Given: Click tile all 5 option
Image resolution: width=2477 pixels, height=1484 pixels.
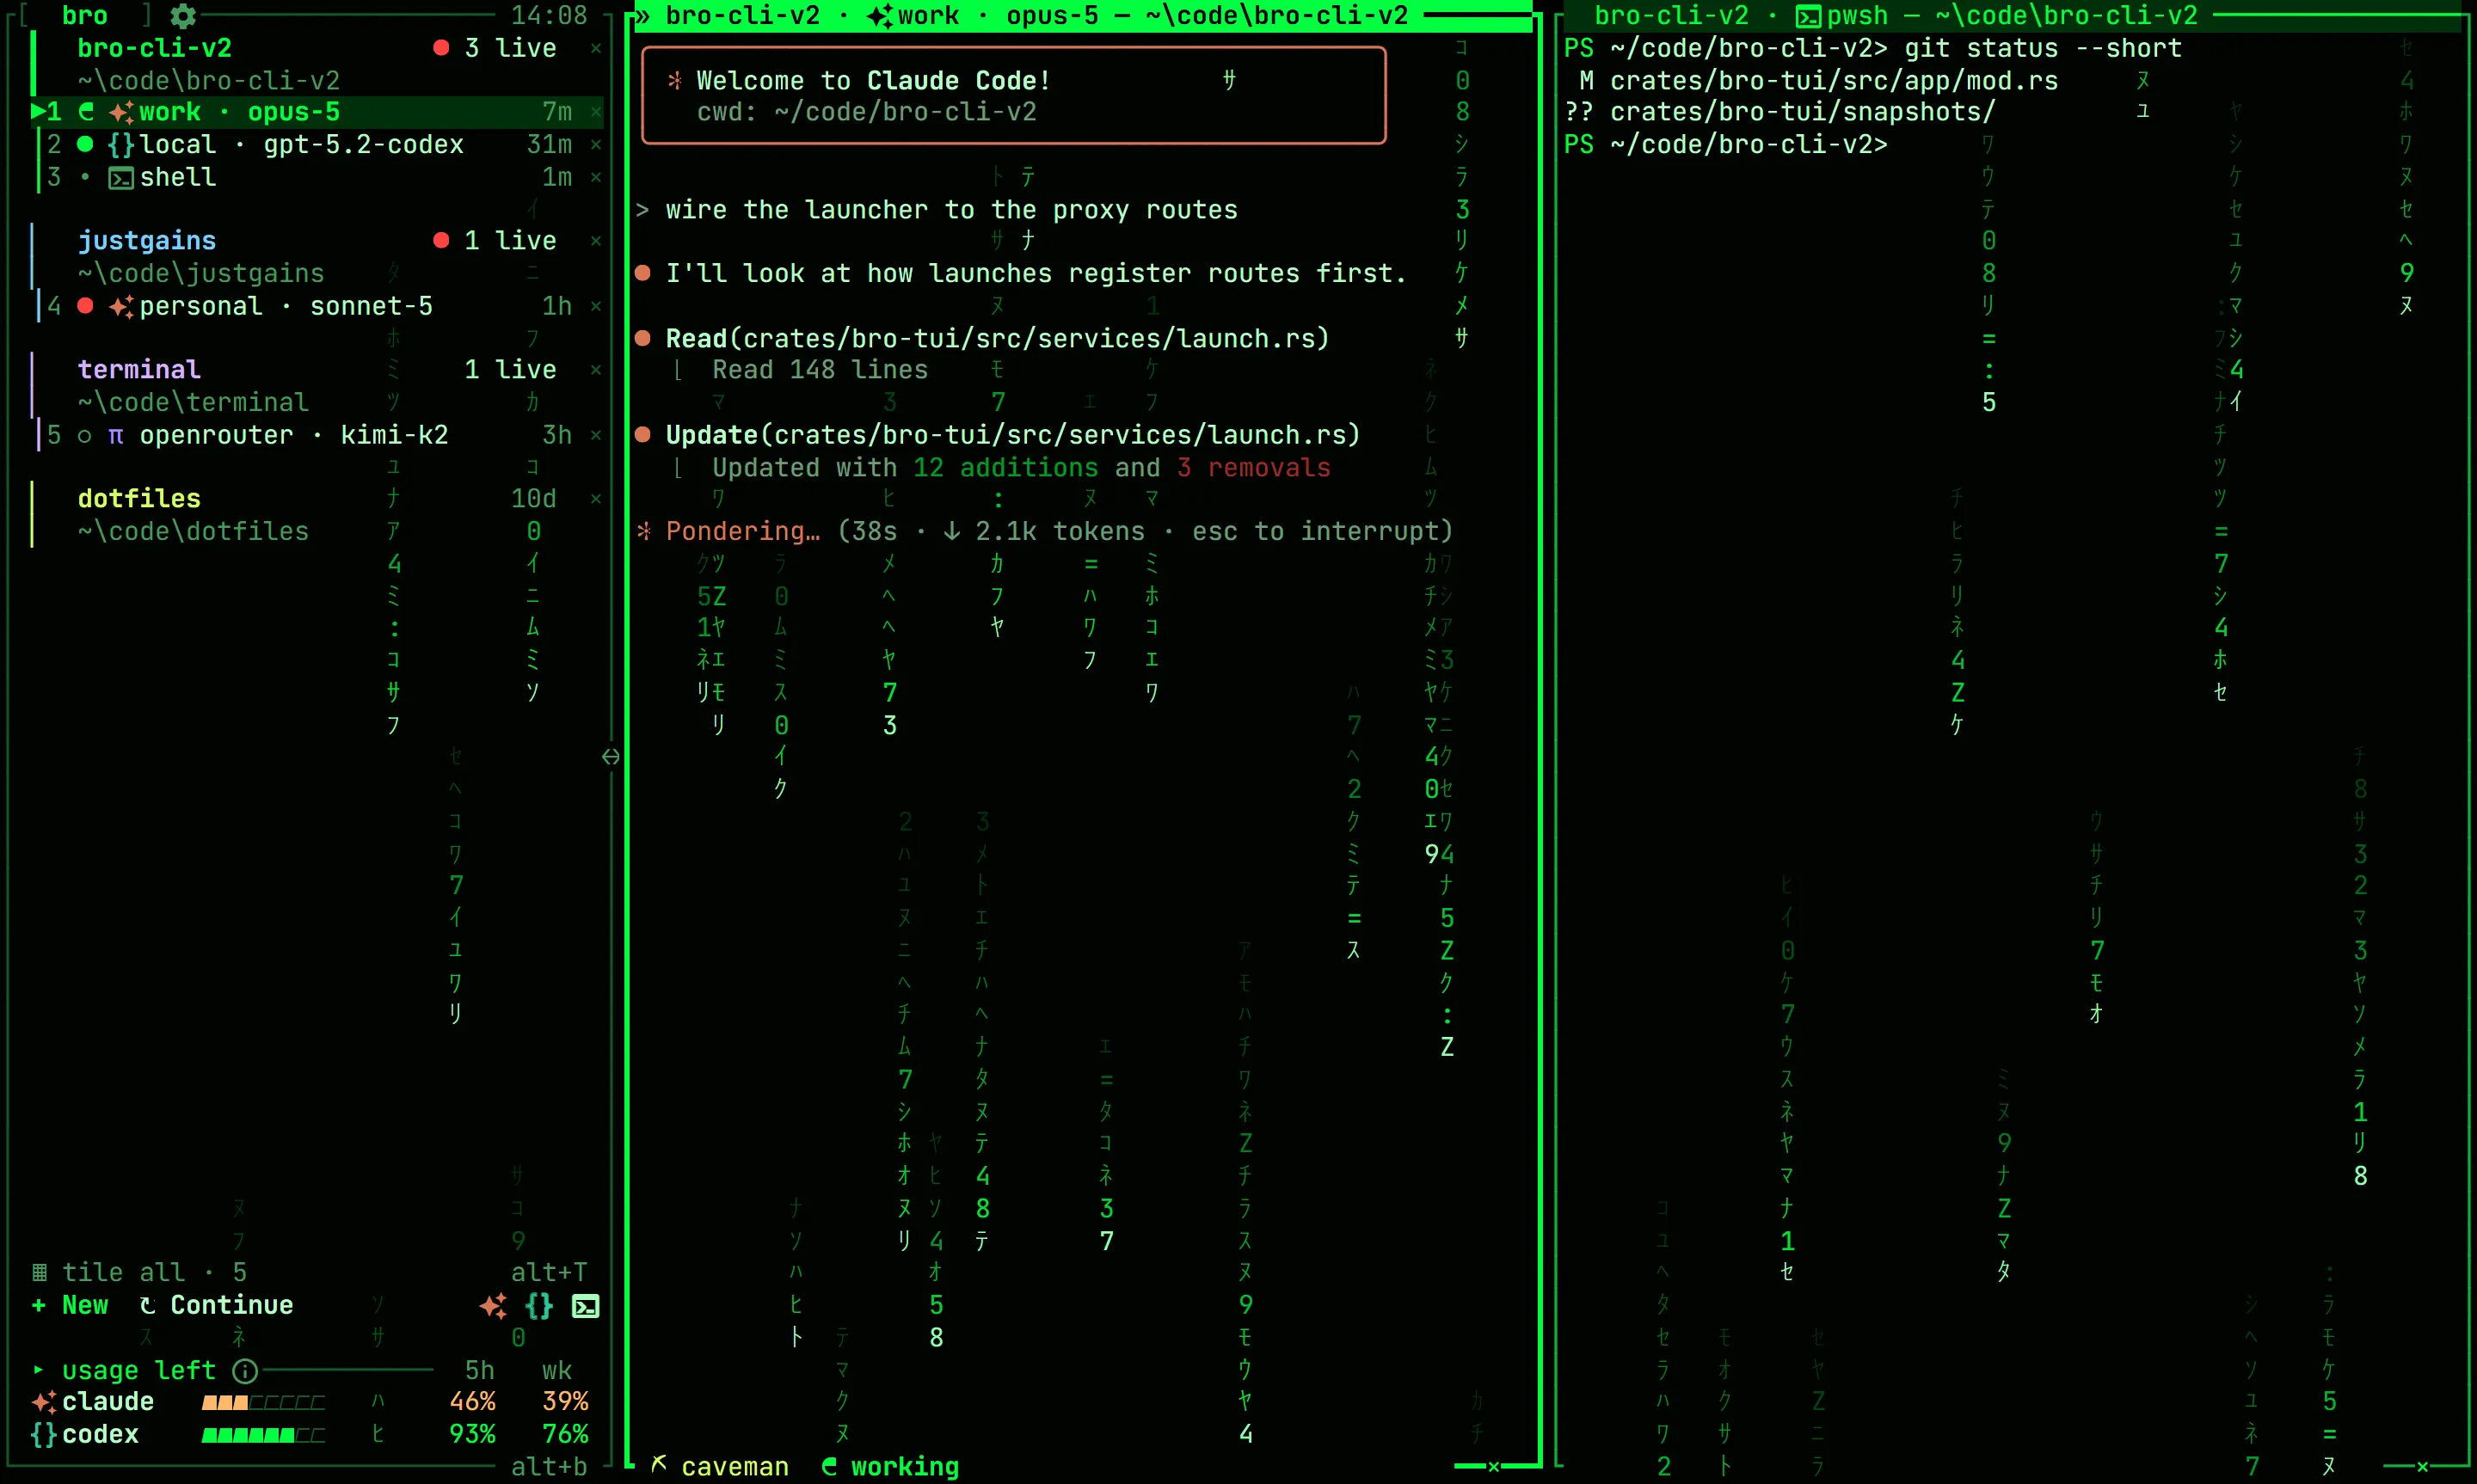Looking at the screenshot, I should (x=154, y=1272).
